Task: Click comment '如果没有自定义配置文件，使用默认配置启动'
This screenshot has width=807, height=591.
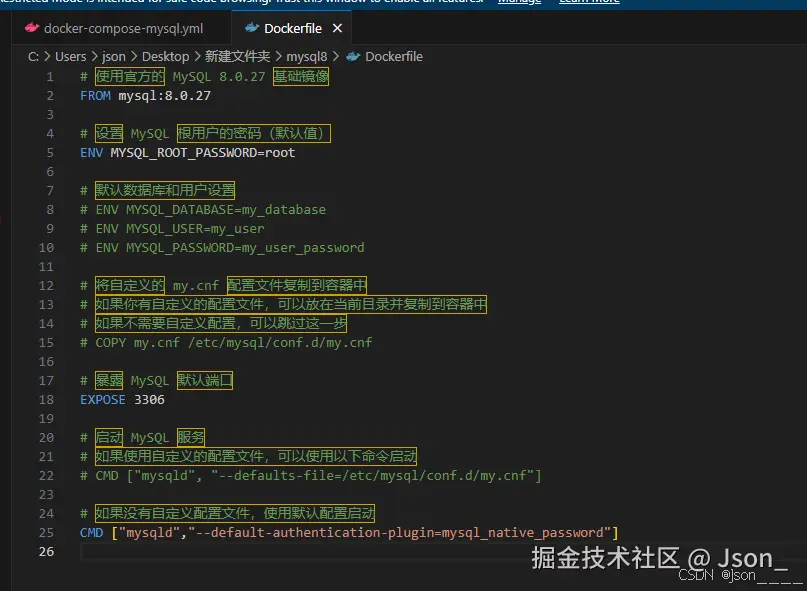Action: point(235,514)
